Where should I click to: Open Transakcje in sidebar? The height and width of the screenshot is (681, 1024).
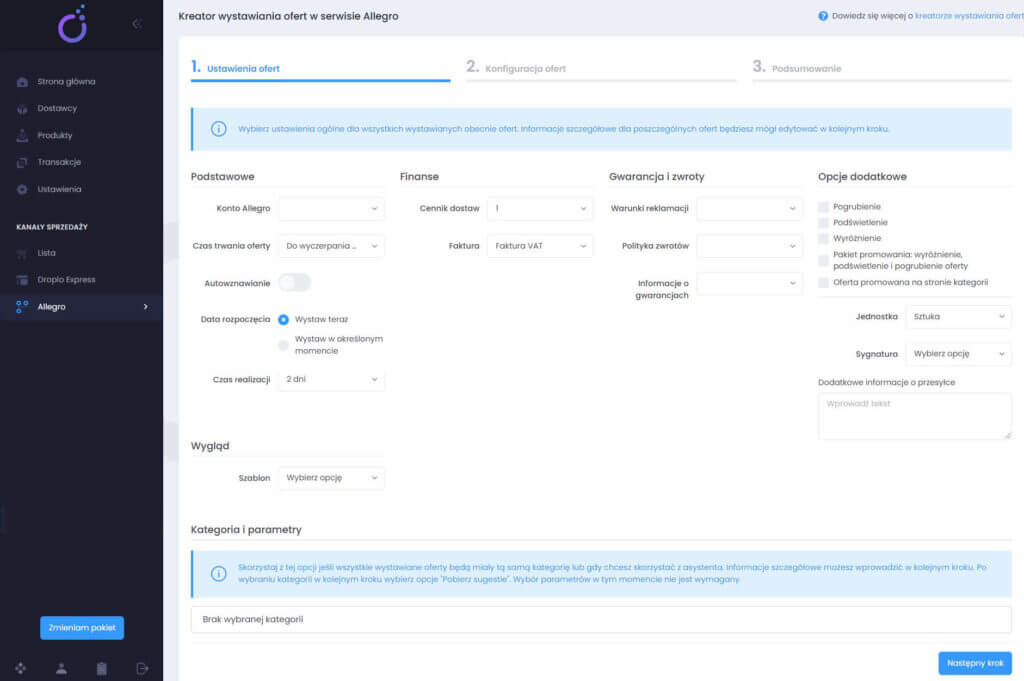pyautogui.click(x=59, y=162)
